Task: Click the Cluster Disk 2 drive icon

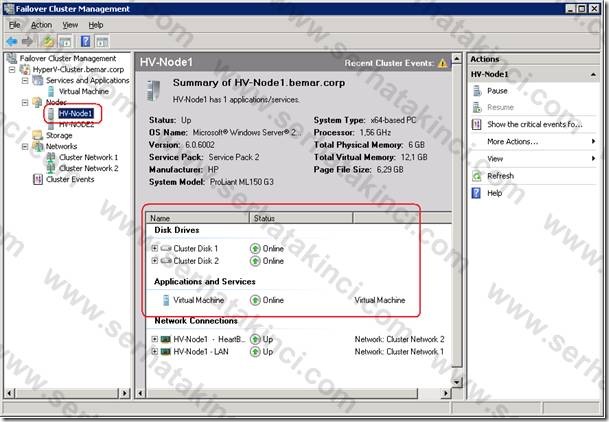Action: pyautogui.click(x=166, y=261)
